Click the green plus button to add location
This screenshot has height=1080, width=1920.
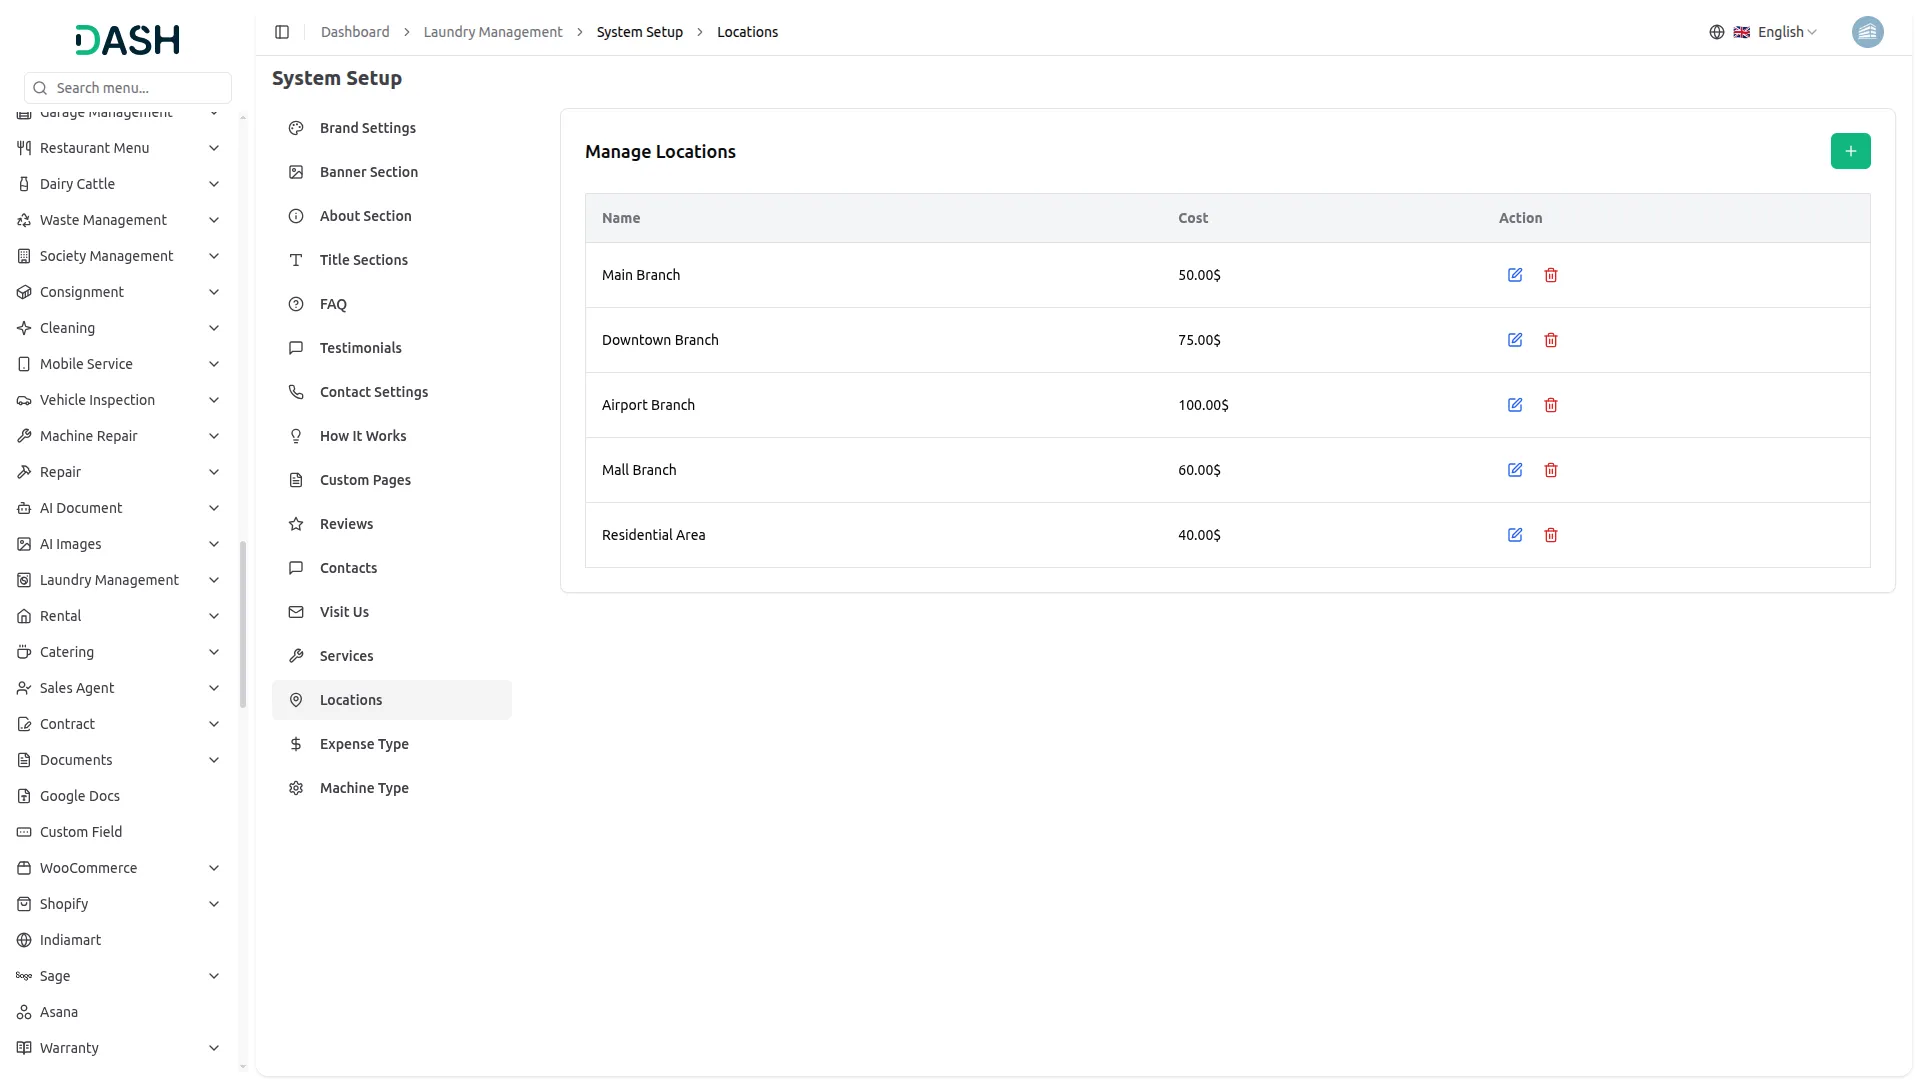tap(1850, 151)
